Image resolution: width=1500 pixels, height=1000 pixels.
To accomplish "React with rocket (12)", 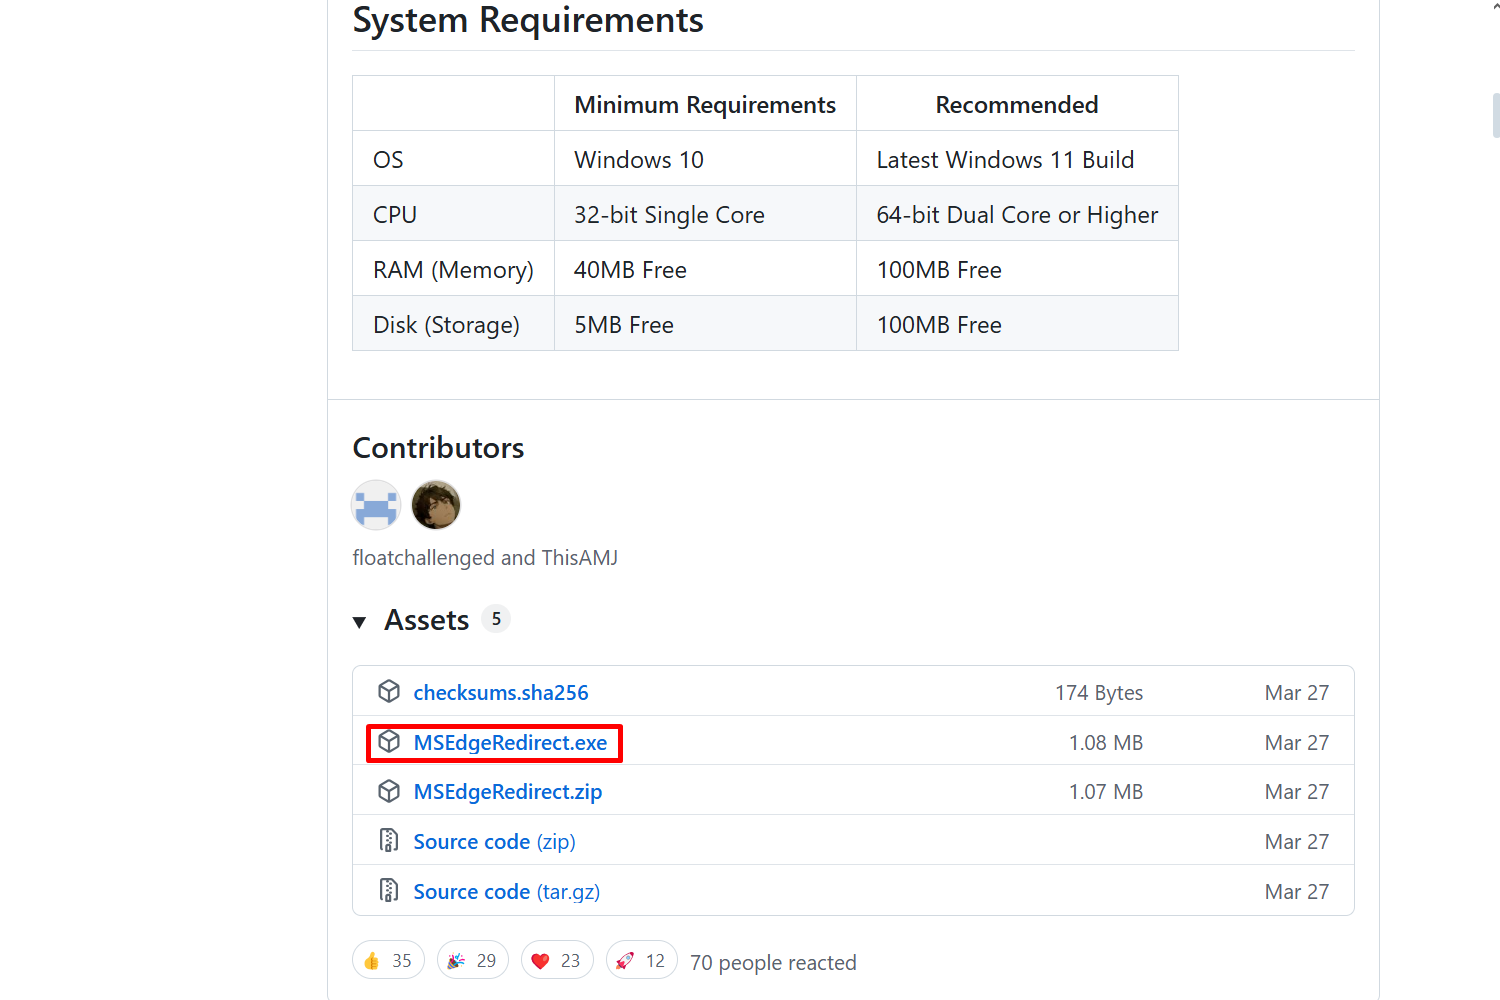I will pos(642,960).
